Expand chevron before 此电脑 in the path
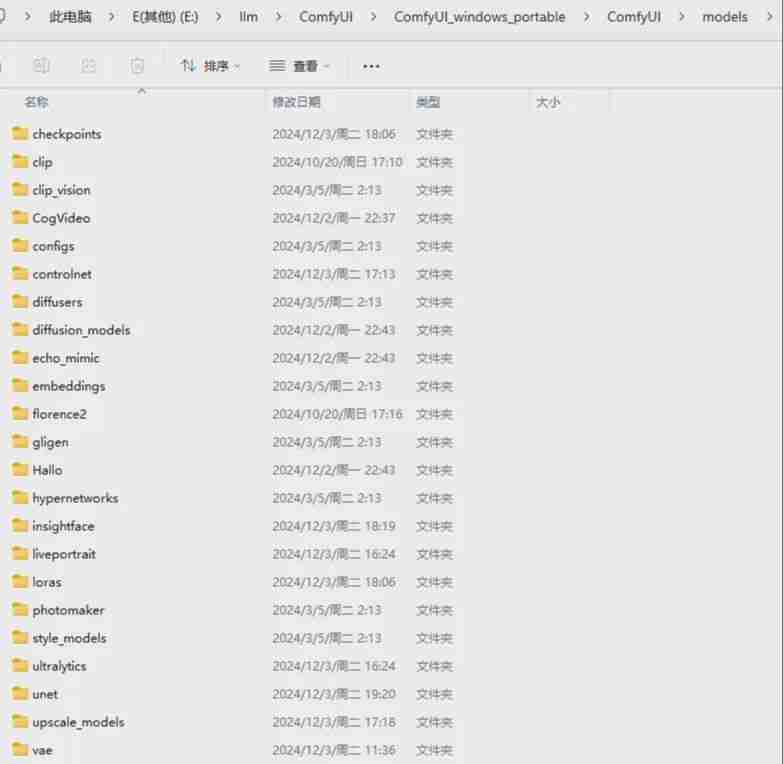The image size is (783, 764). point(27,17)
